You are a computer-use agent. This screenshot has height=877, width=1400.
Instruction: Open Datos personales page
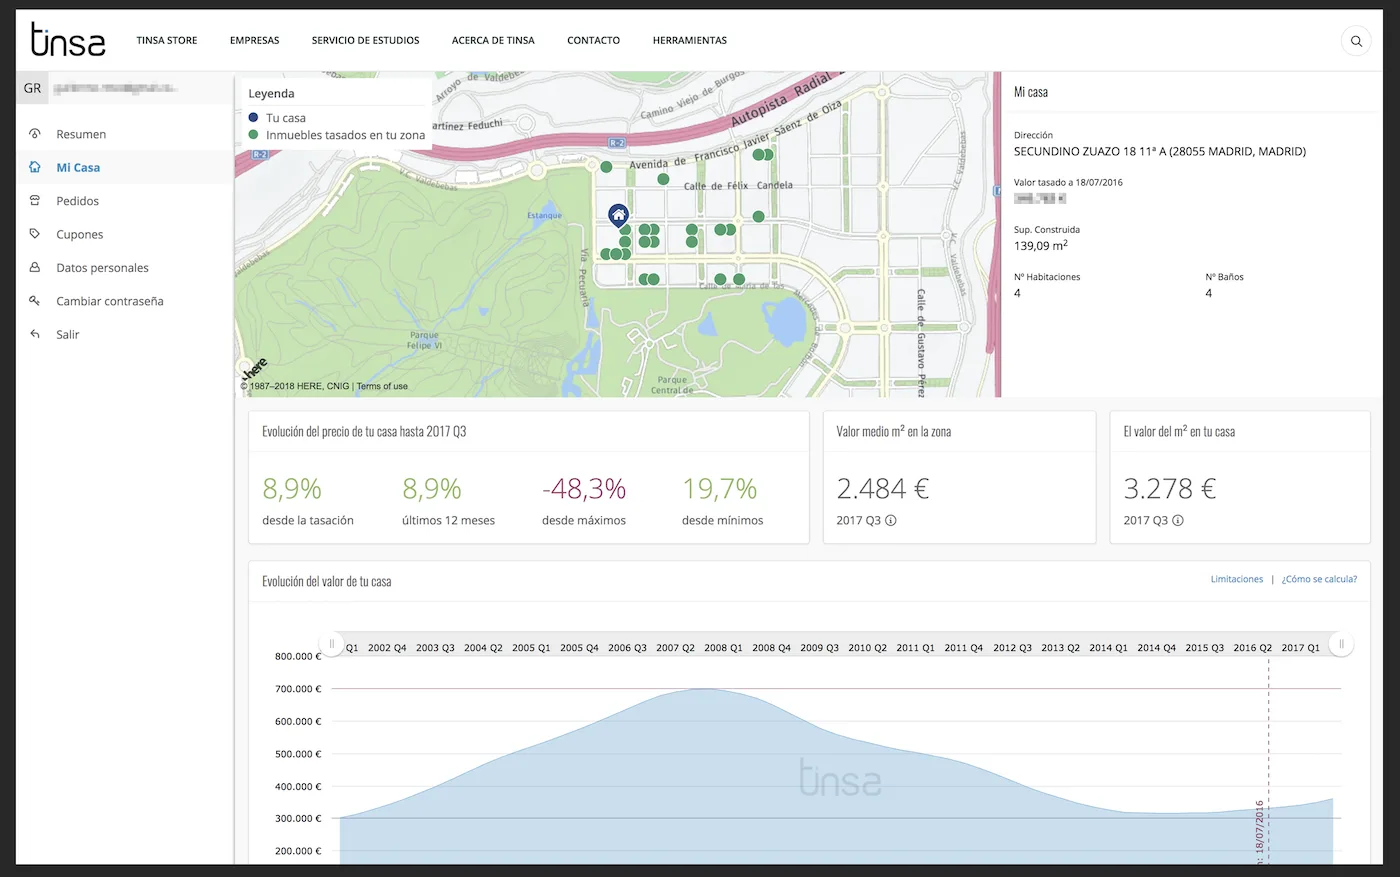(x=102, y=268)
